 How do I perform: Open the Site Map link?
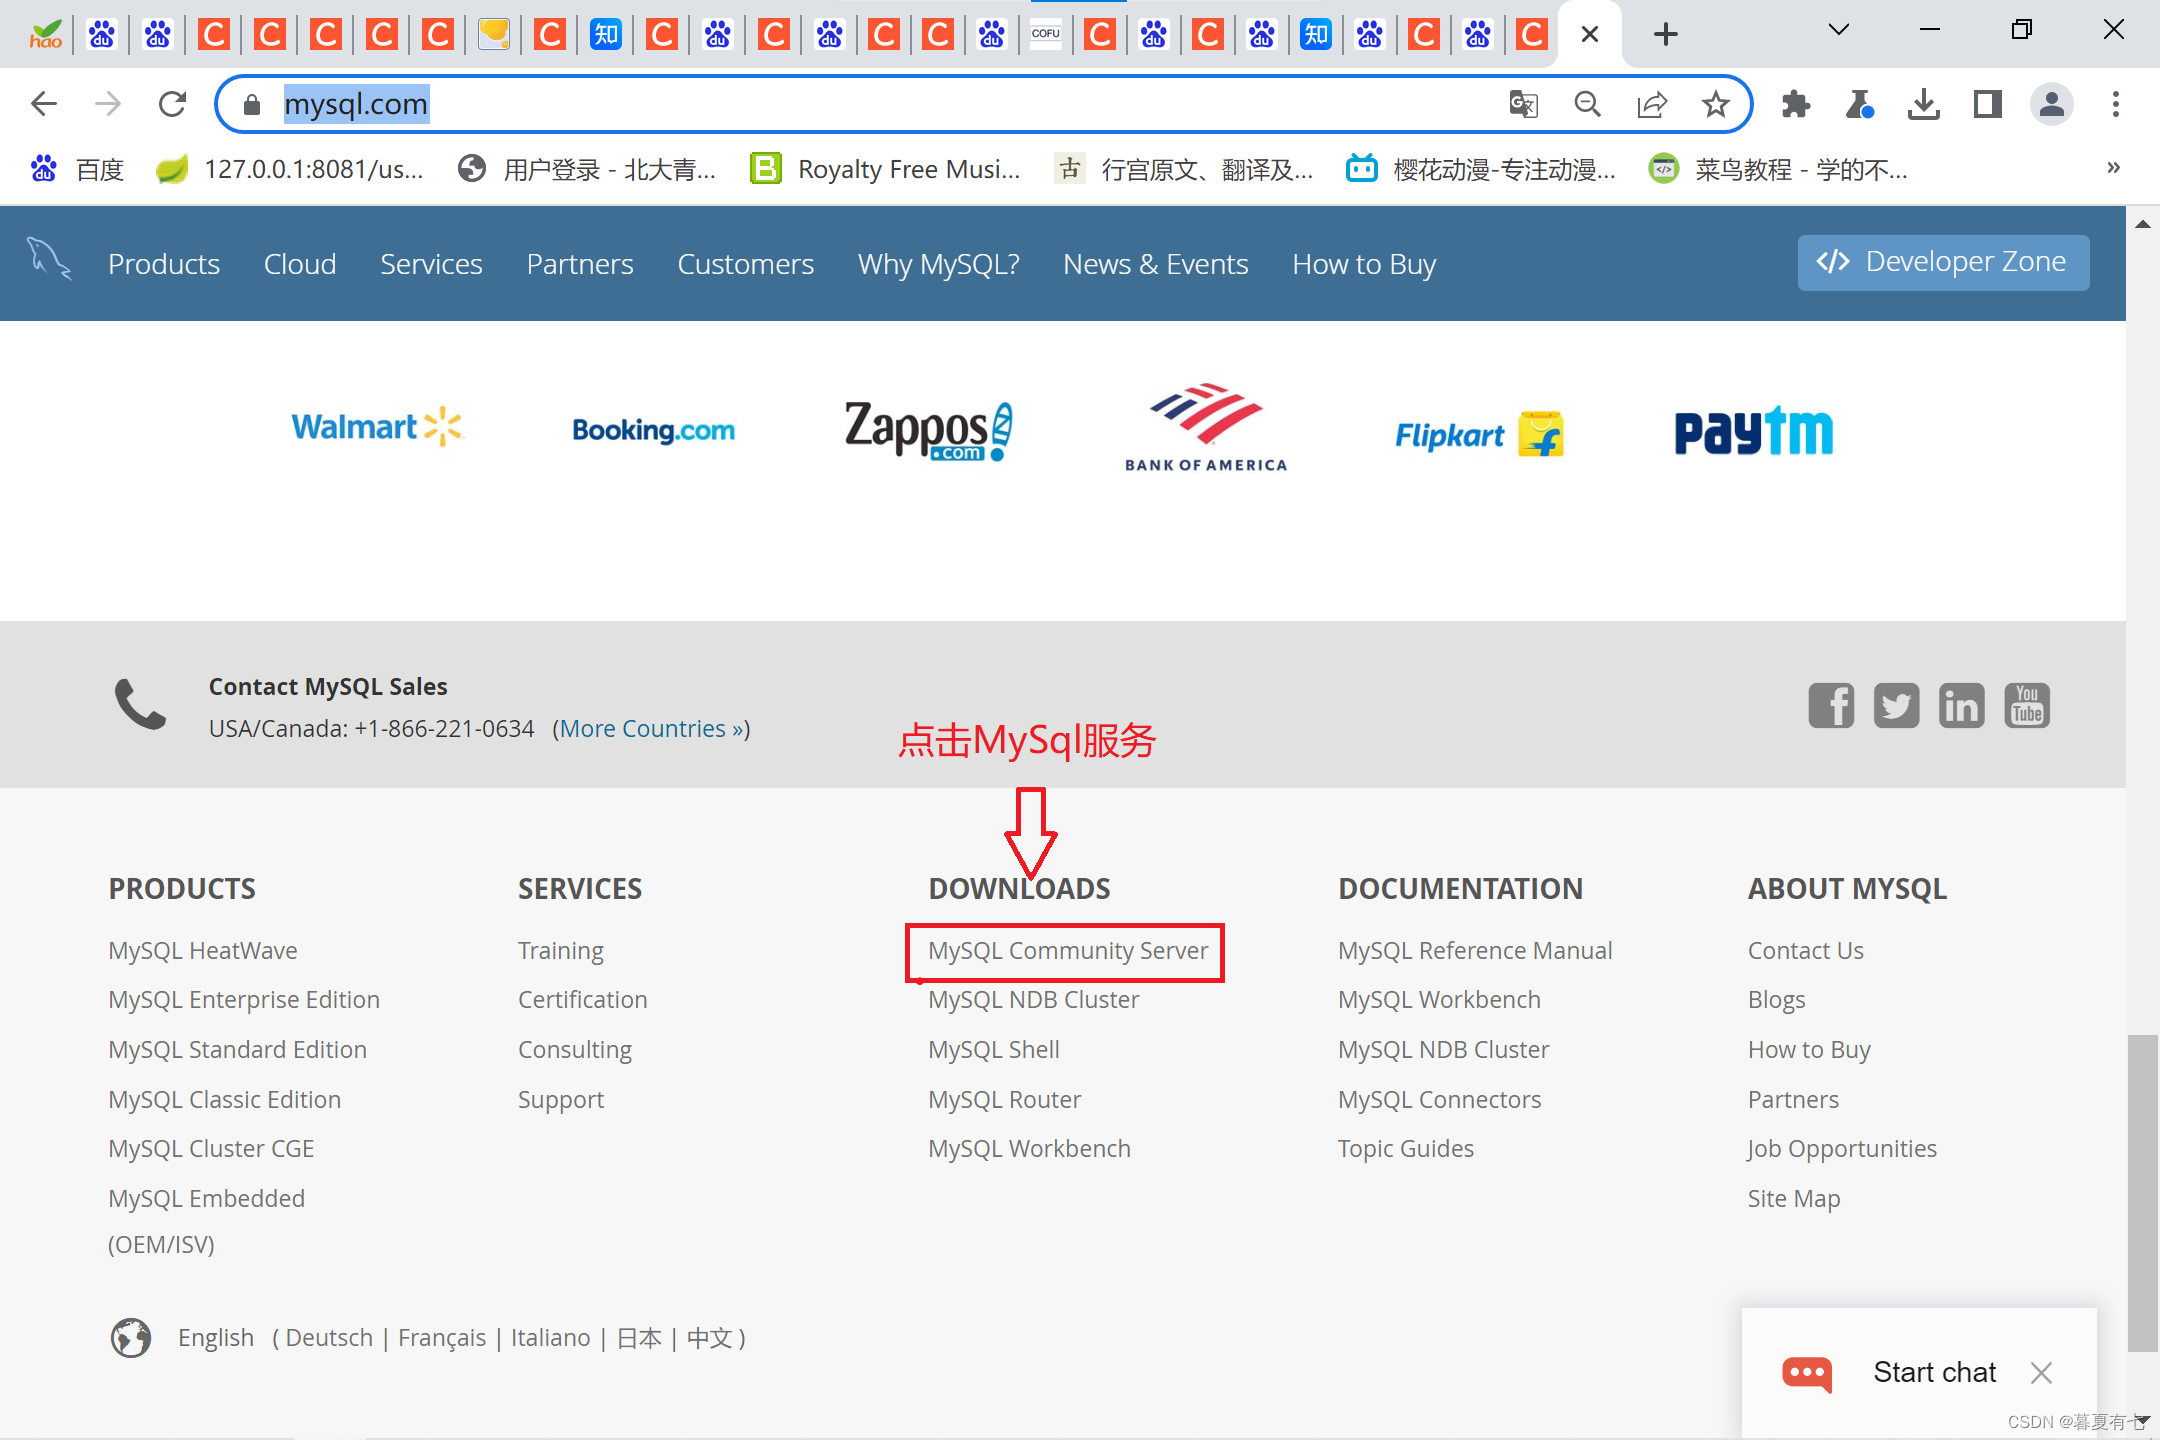1794,1199
